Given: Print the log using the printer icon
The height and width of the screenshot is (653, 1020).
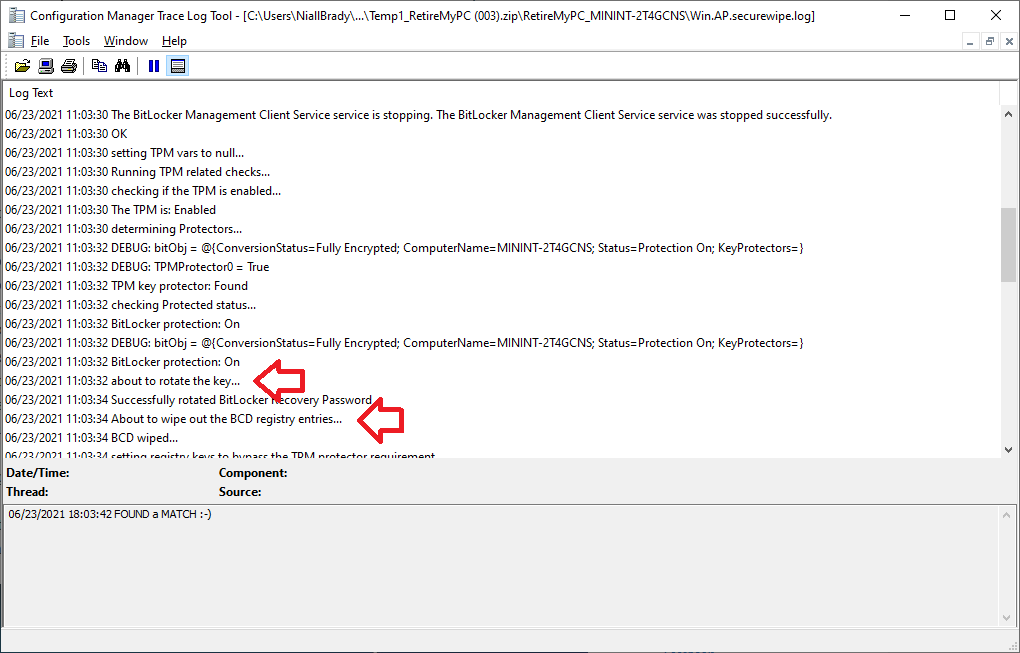Looking at the screenshot, I should tap(69, 66).
